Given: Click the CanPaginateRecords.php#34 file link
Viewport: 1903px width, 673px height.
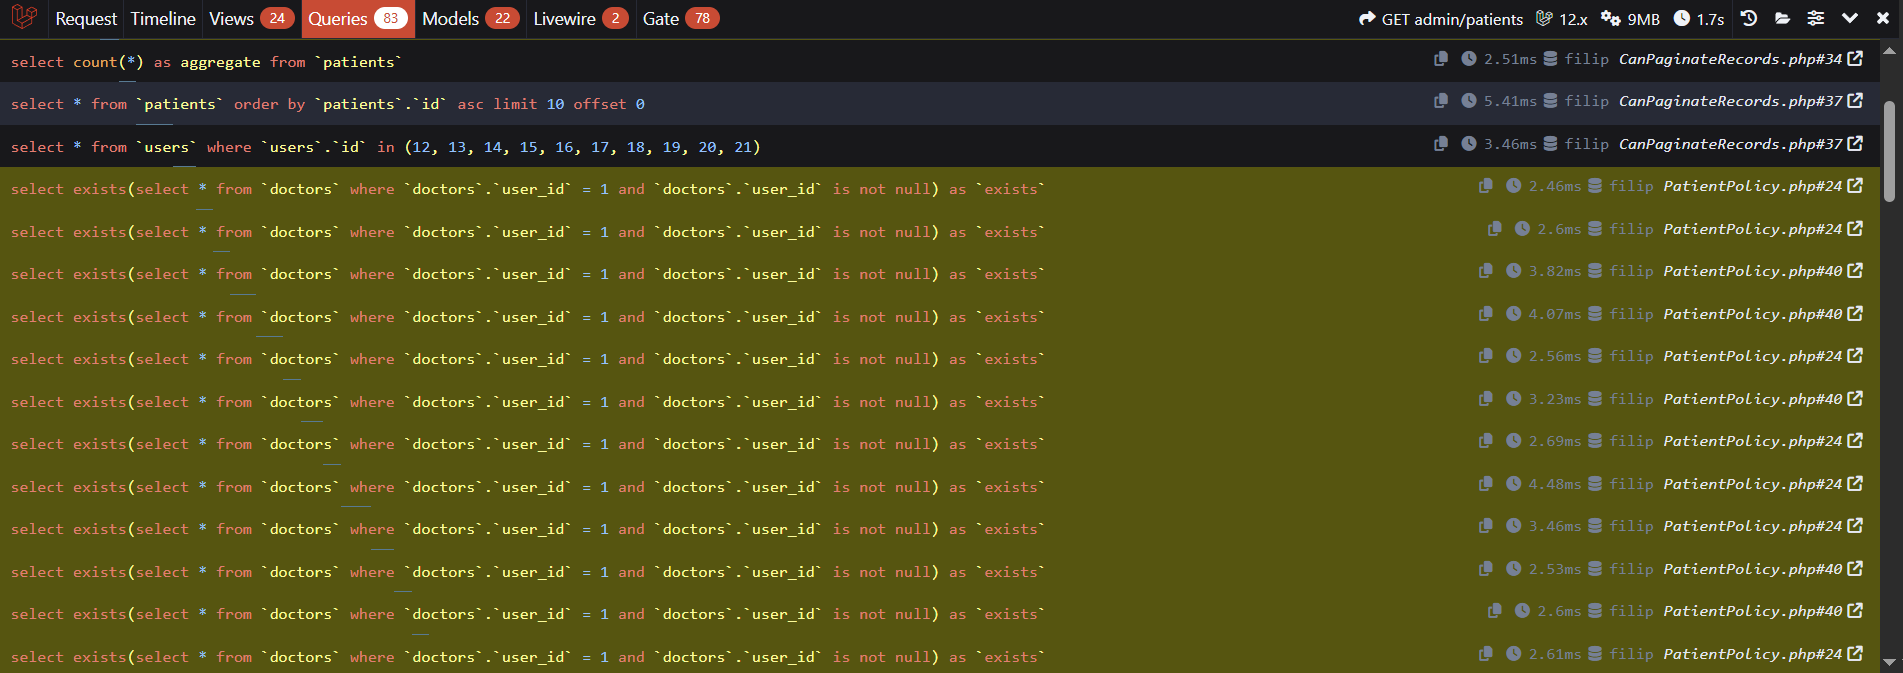Looking at the screenshot, I should 1730,59.
